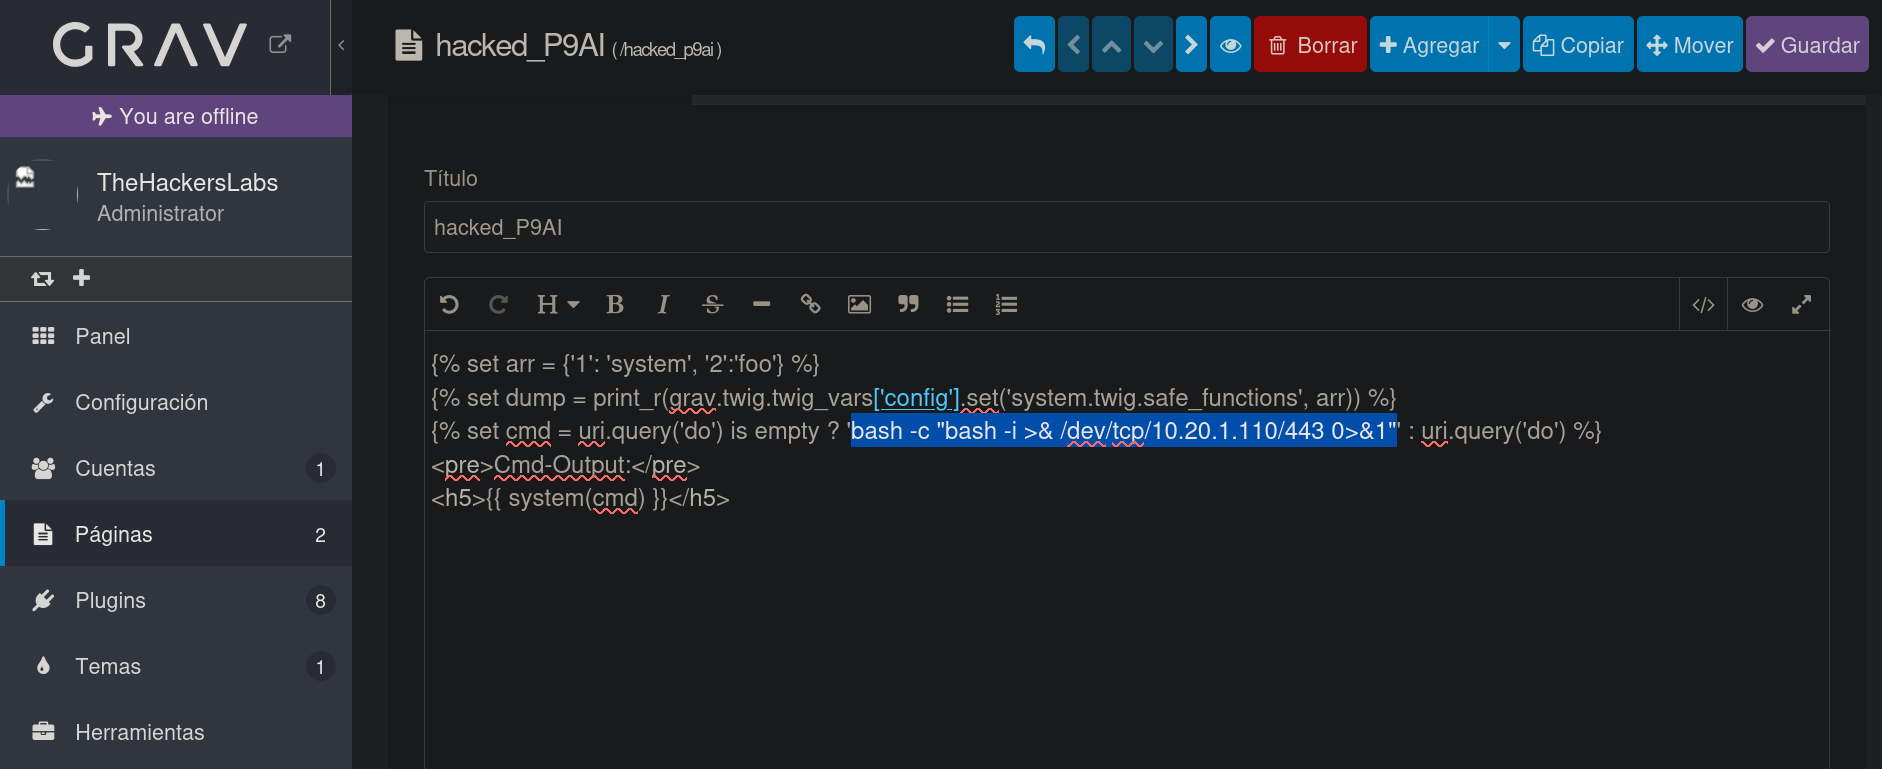The width and height of the screenshot is (1882, 769).
Task: Apply strikethrough formatting
Action: coord(712,304)
